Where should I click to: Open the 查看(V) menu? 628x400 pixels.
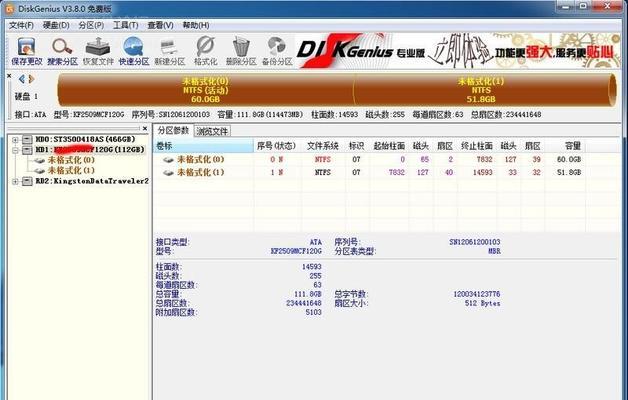tap(160, 25)
